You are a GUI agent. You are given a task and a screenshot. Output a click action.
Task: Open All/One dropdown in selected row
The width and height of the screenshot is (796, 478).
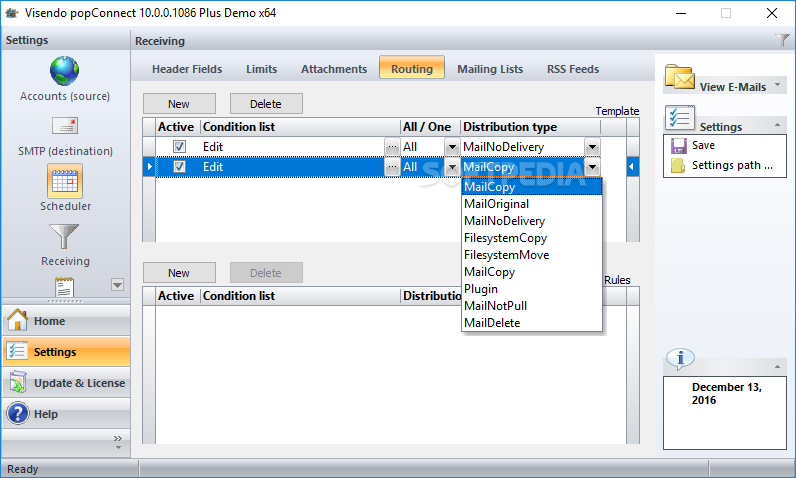click(452, 167)
